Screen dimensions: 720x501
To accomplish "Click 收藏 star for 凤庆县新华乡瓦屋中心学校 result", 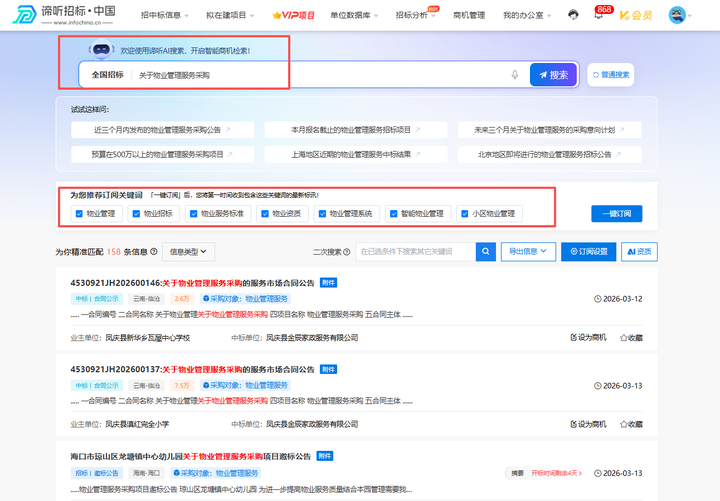I will (x=631, y=338).
